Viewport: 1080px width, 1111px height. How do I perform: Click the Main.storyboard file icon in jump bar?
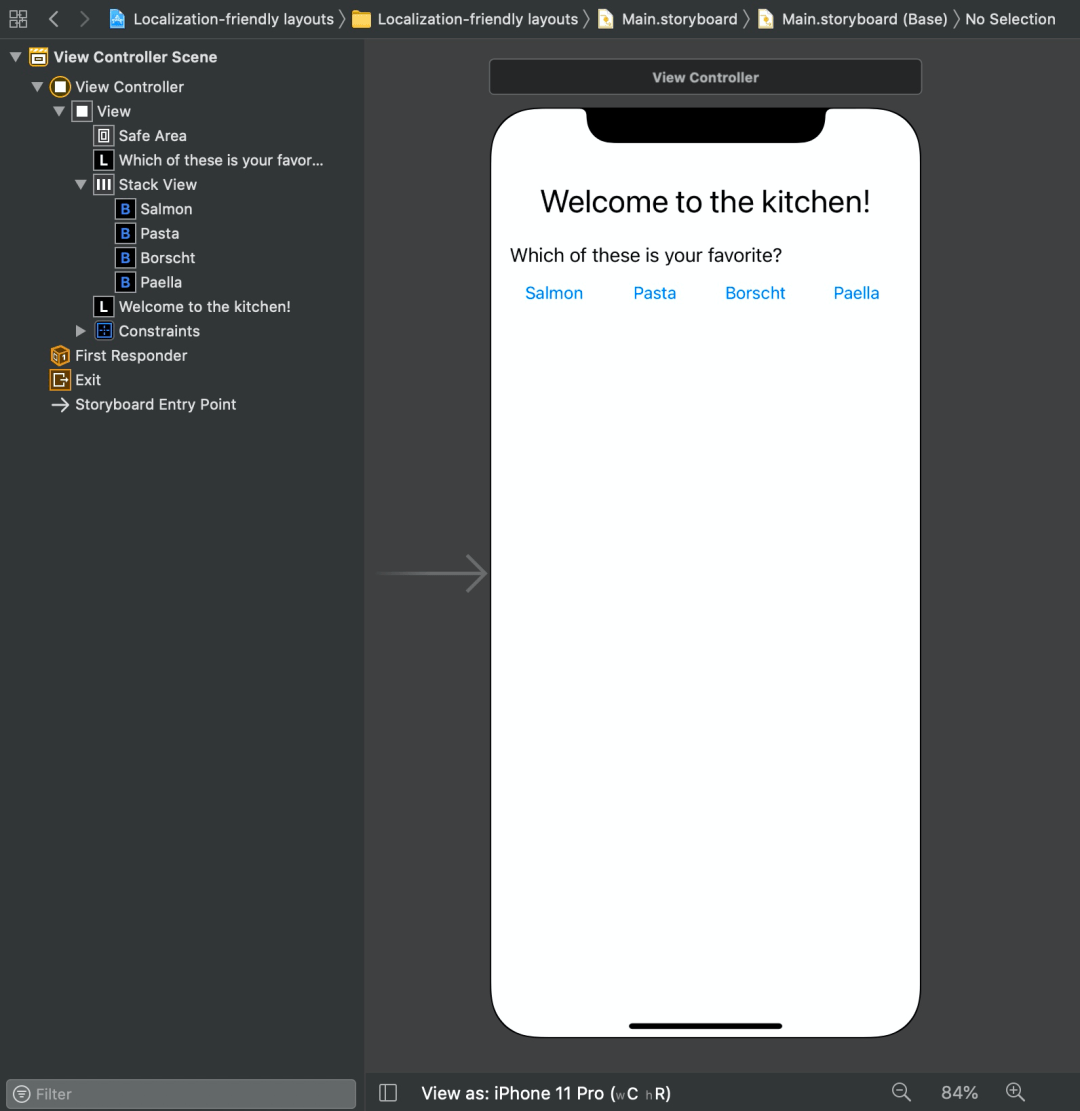[606, 18]
